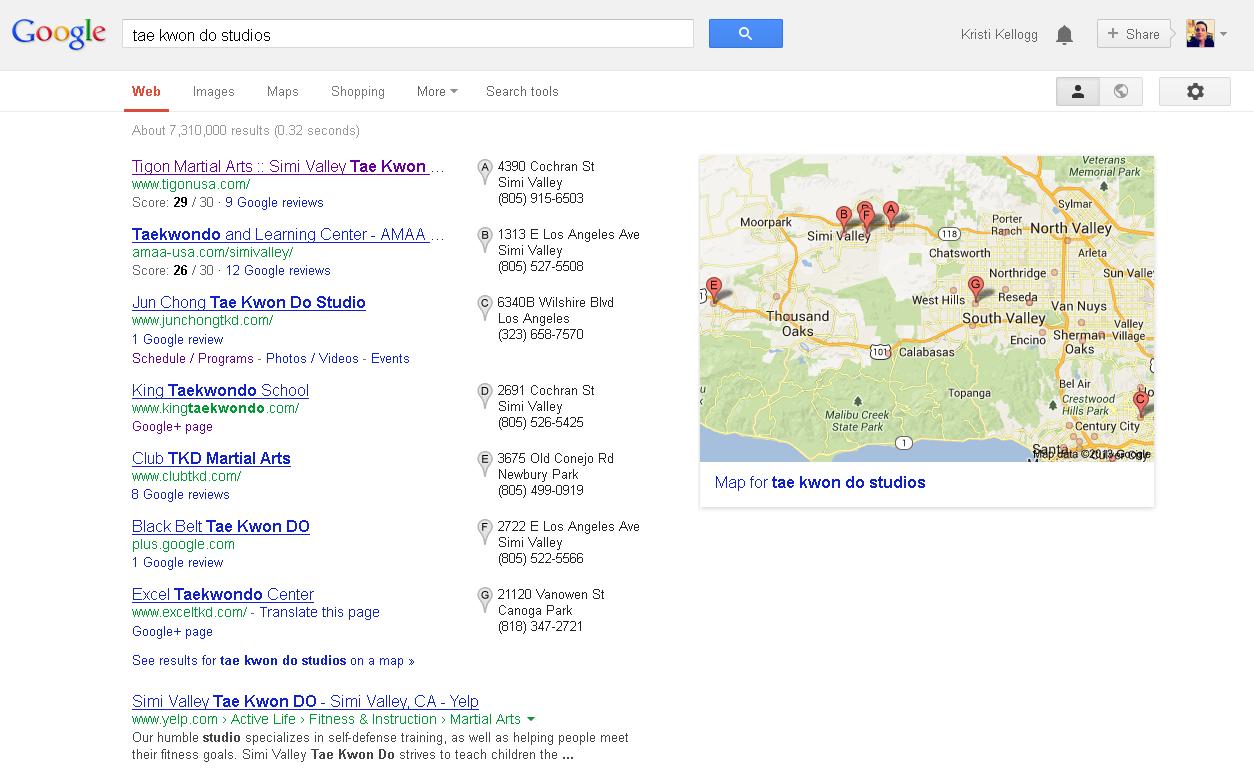Open Google+ page for Excel Taekwondo Center

point(172,631)
